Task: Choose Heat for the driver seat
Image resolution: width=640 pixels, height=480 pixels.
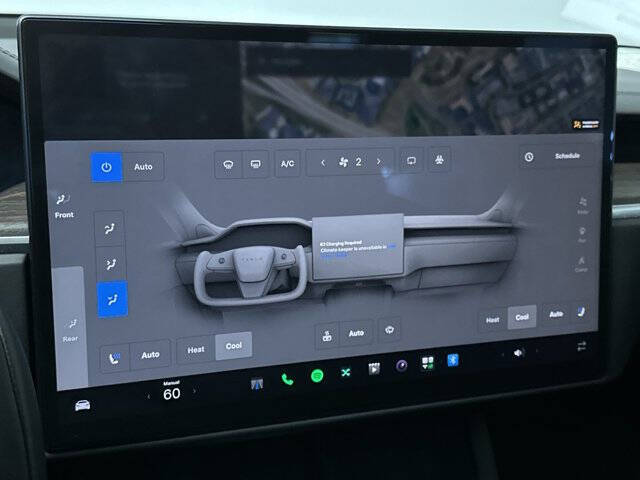Action: [196, 350]
